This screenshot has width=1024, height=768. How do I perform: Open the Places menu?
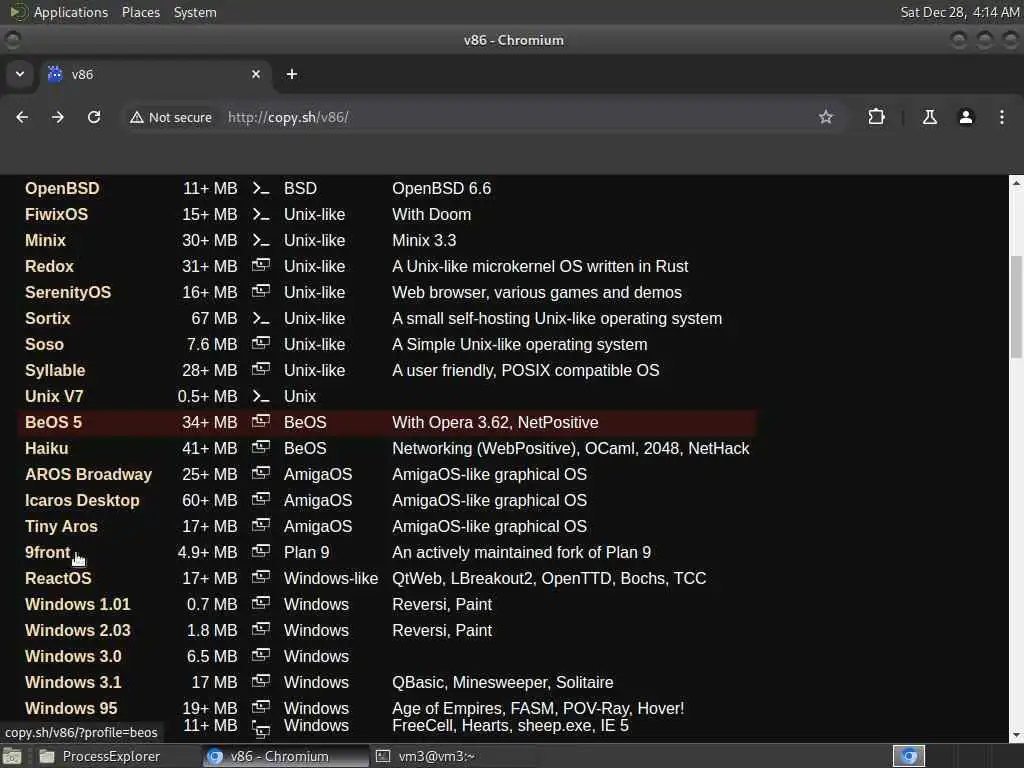click(x=141, y=12)
